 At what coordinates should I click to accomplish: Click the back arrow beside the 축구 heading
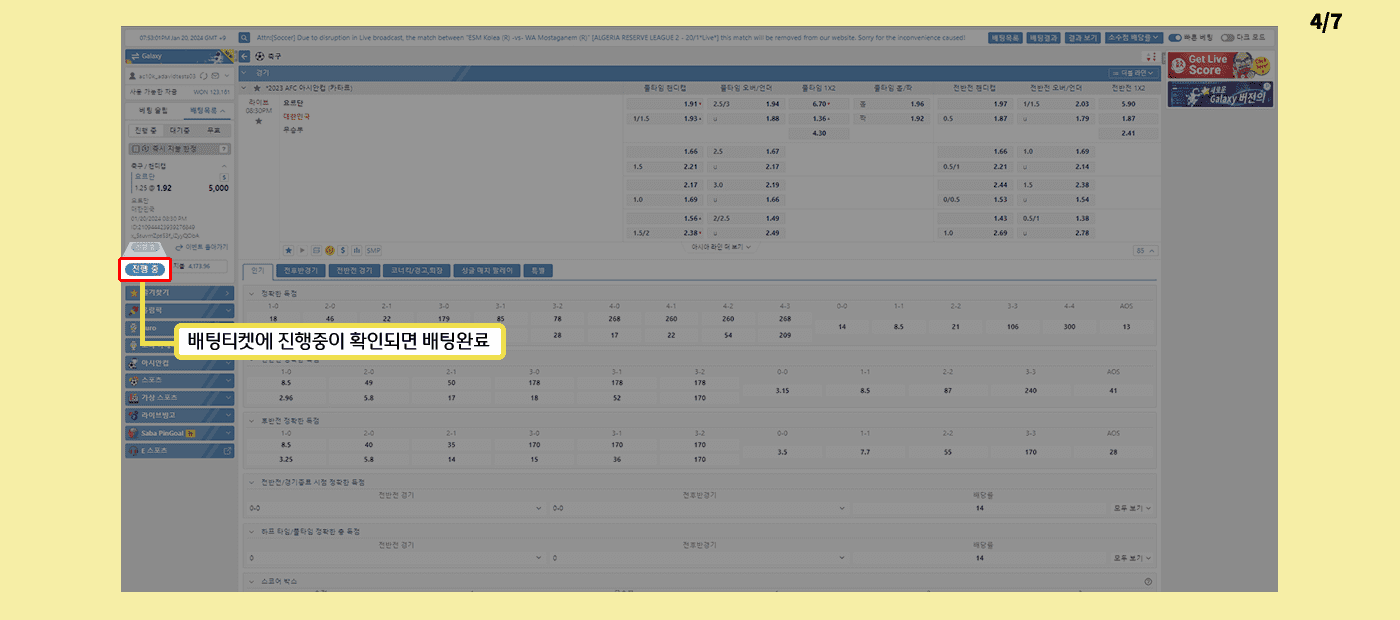click(x=244, y=57)
